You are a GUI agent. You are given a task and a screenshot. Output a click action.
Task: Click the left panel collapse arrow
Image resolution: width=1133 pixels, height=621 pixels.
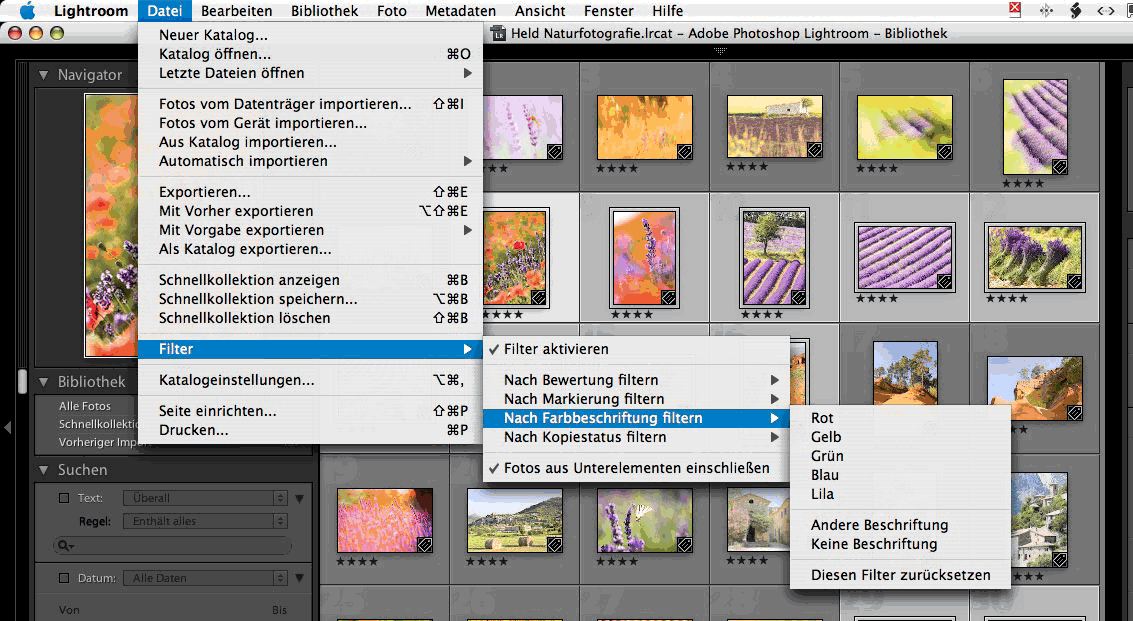click(x=7, y=427)
